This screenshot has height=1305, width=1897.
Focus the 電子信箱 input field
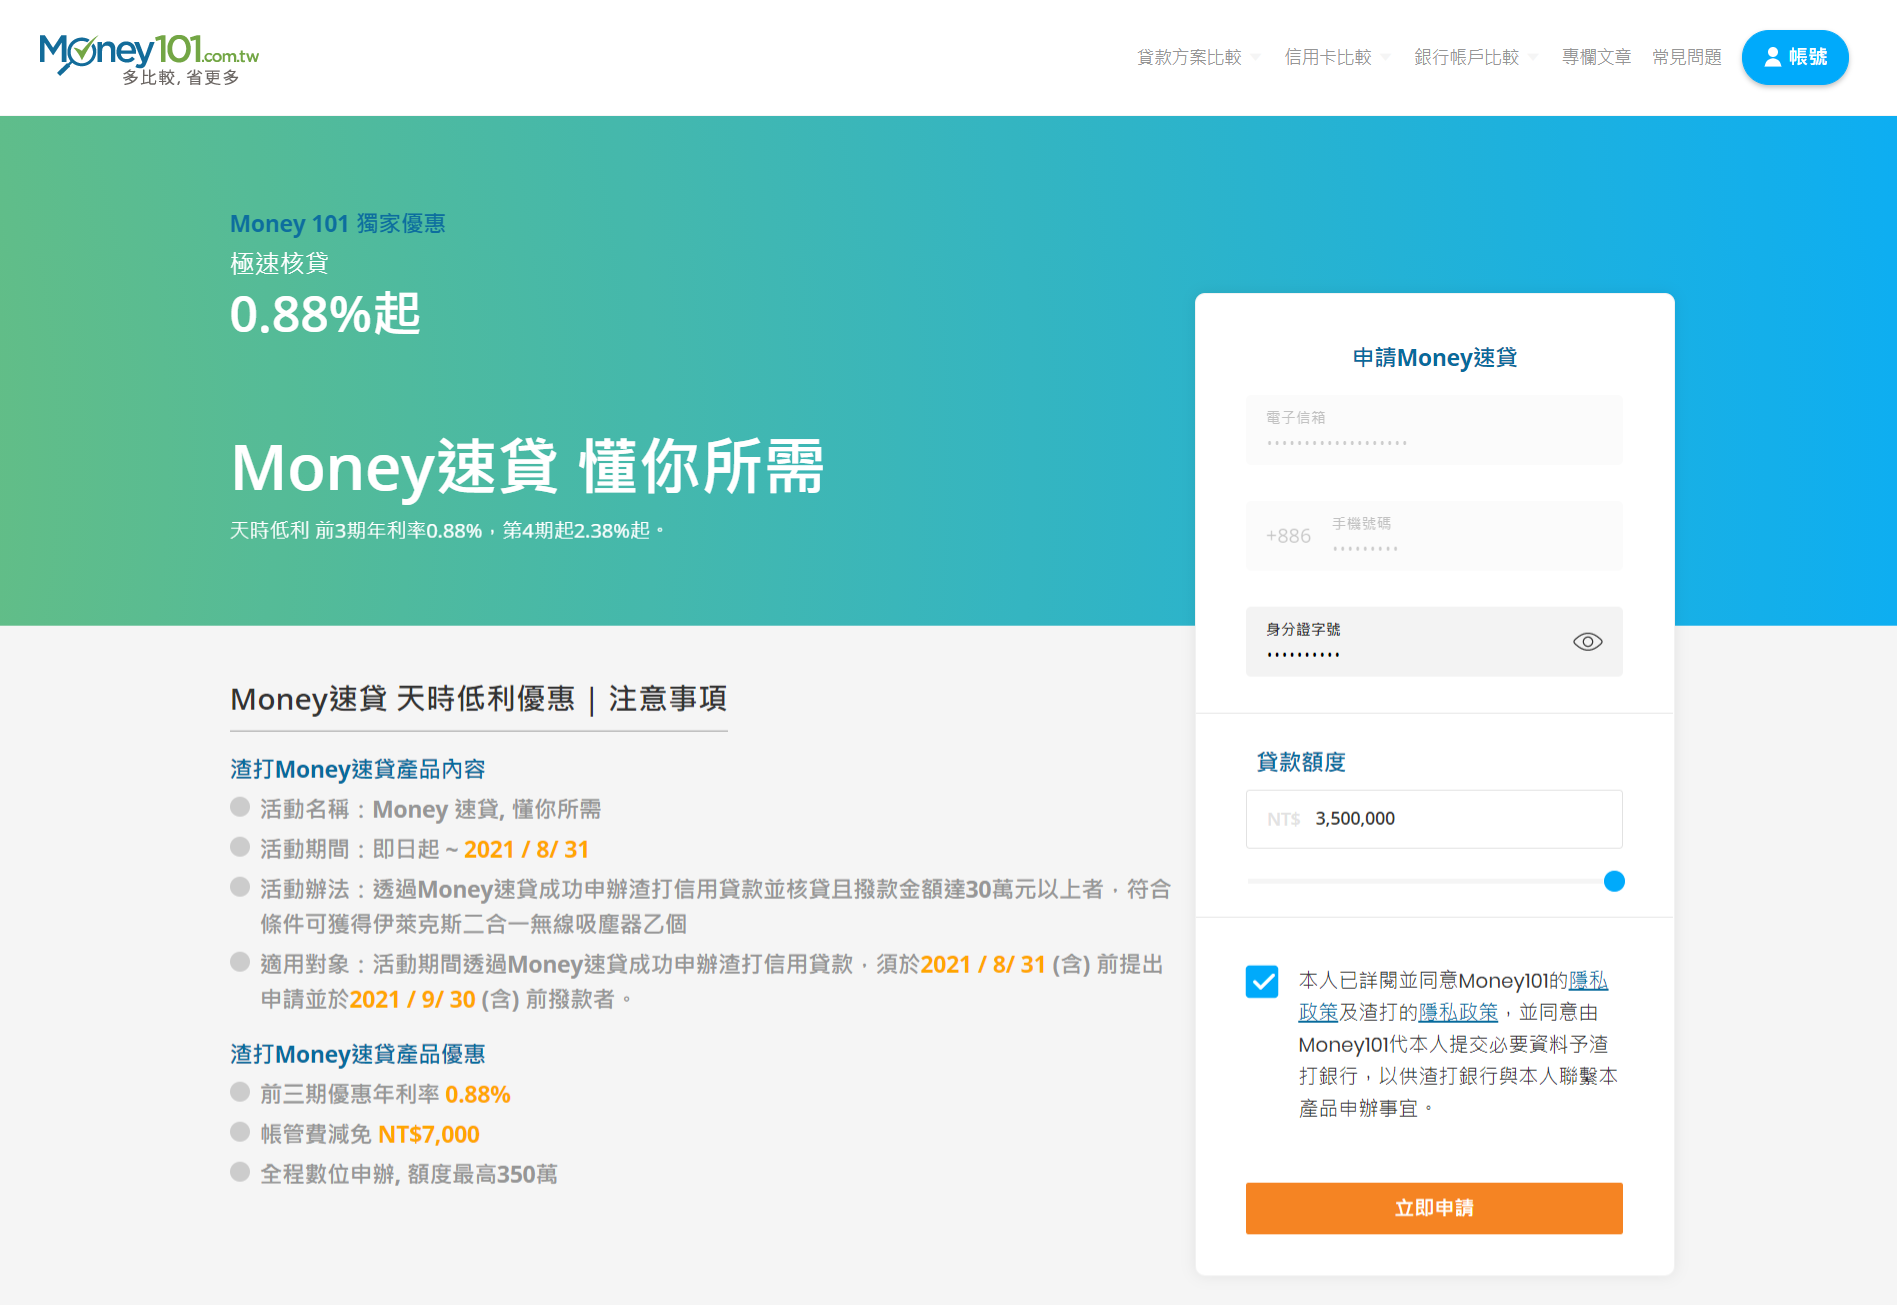pos(1434,430)
